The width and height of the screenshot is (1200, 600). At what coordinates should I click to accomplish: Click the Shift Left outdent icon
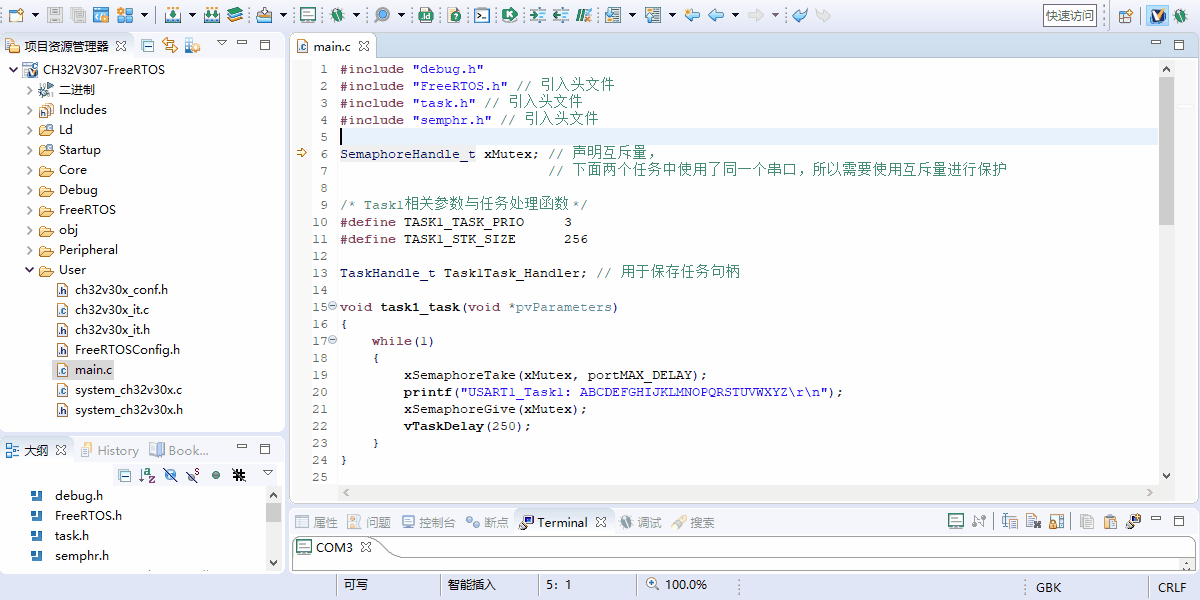560,15
